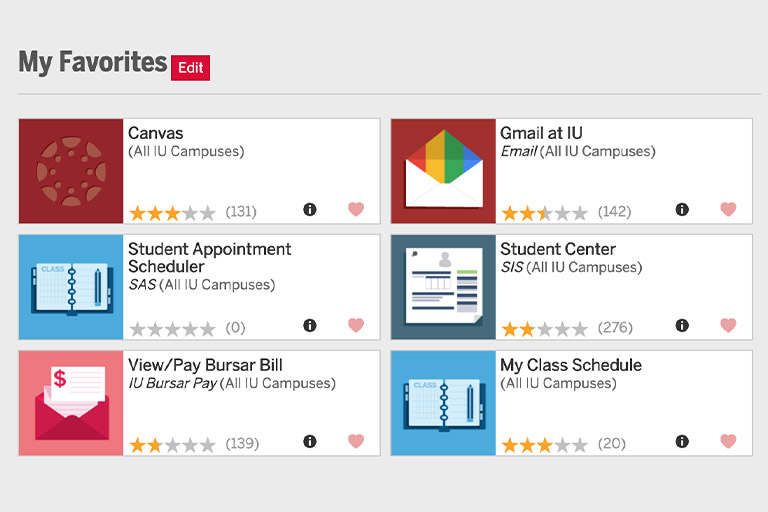Unfavorite Canvas with the heart icon
The height and width of the screenshot is (512, 768).
(x=356, y=209)
